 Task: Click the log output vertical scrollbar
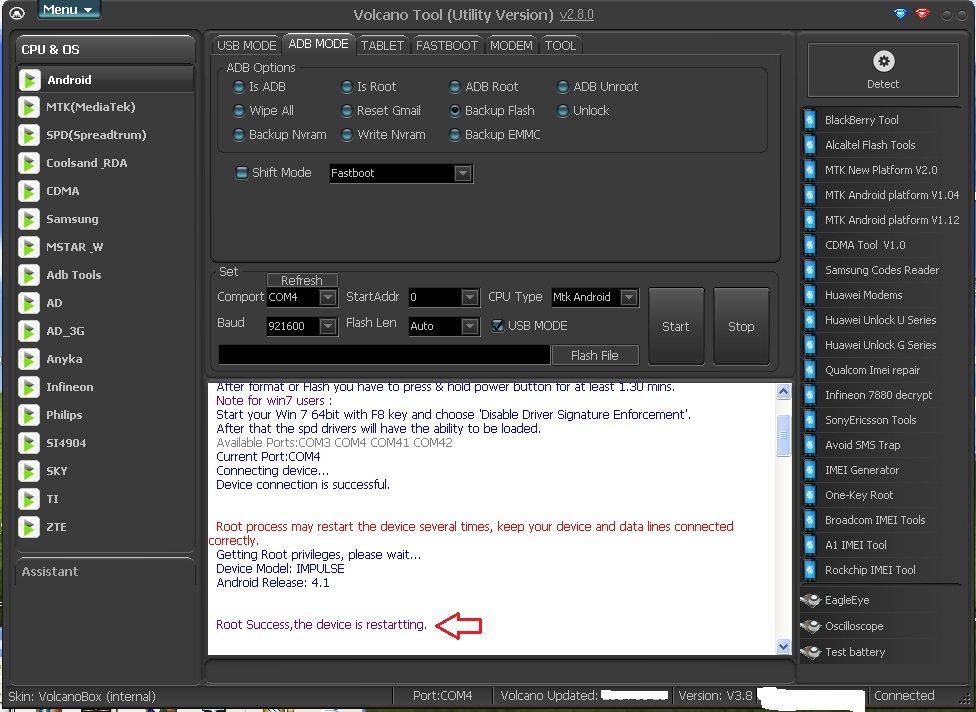[x=783, y=518]
